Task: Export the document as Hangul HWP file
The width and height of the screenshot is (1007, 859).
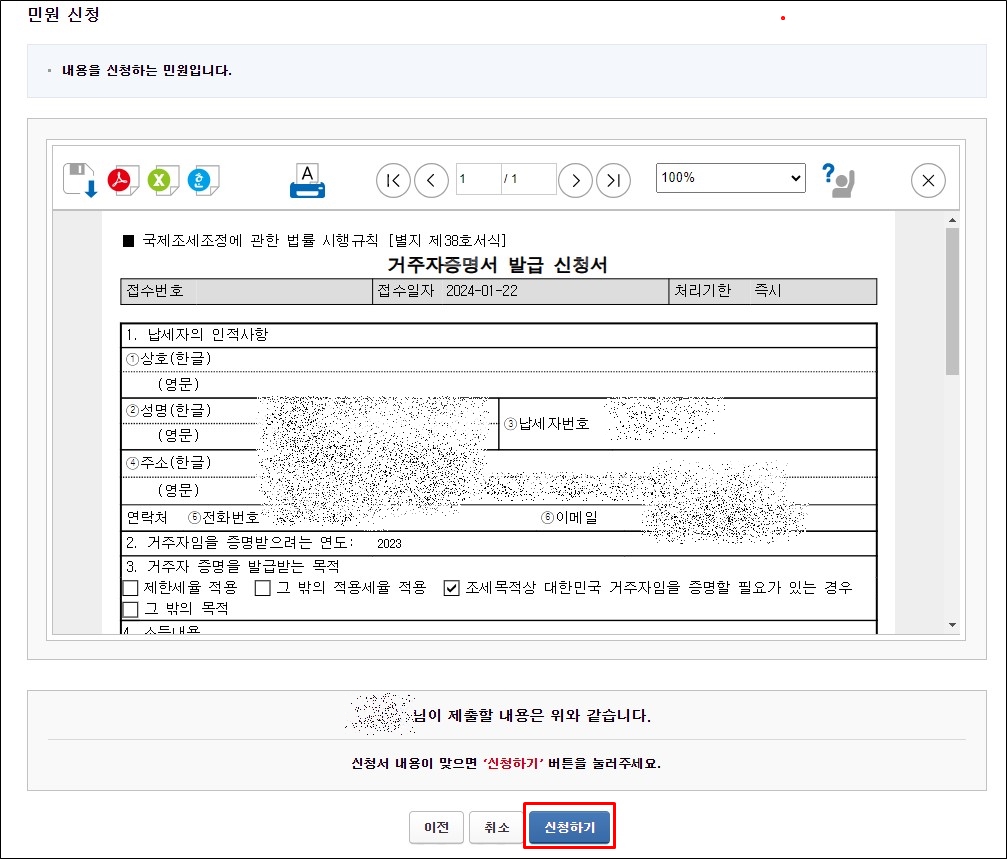Action: (x=202, y=180)
